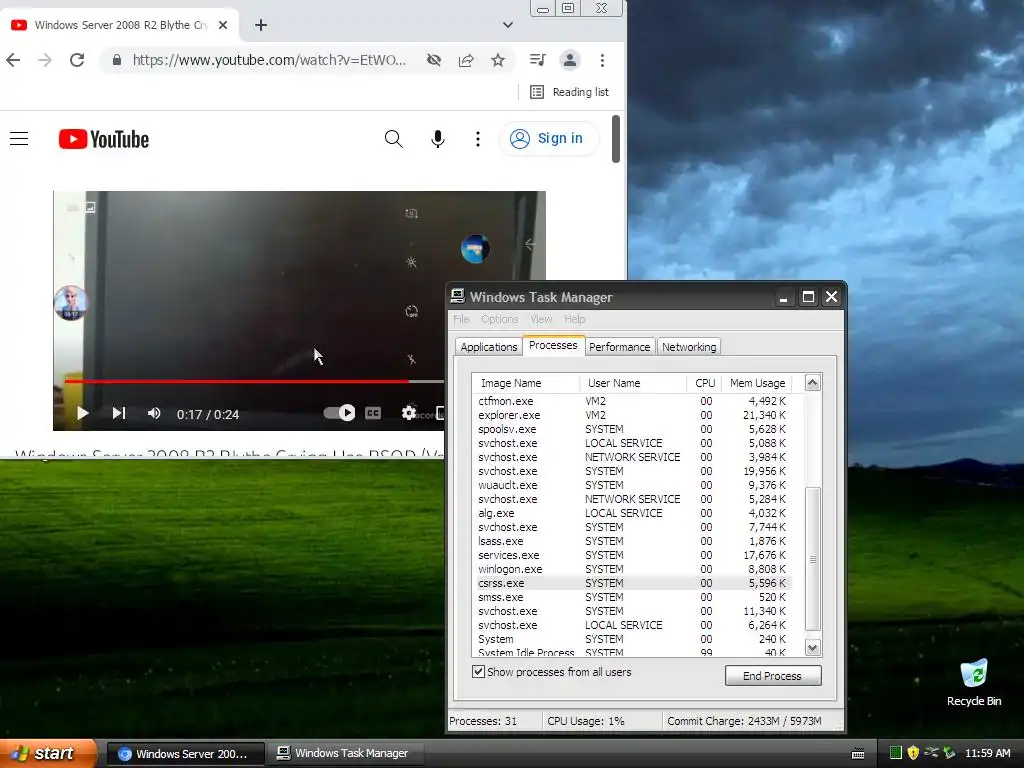Open the Windows start menu
Screen dimensions: 1024x768
[x=48, y=753]
